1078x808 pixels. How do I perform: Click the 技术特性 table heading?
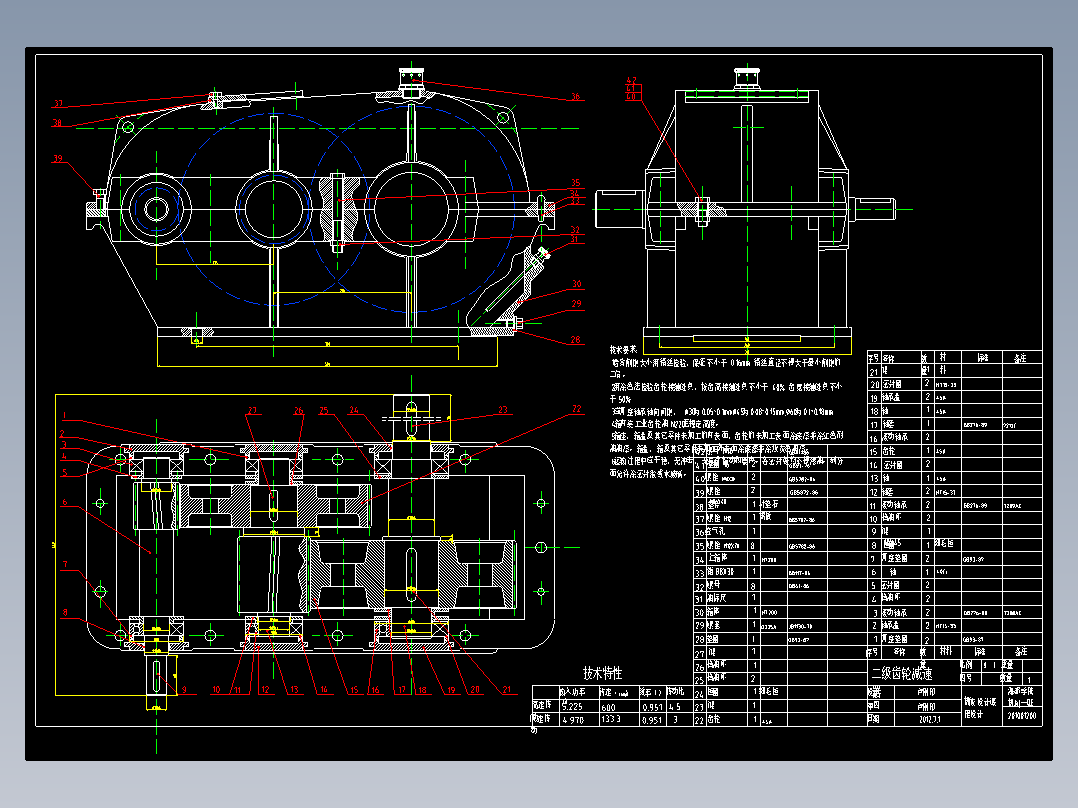(603, 673)
